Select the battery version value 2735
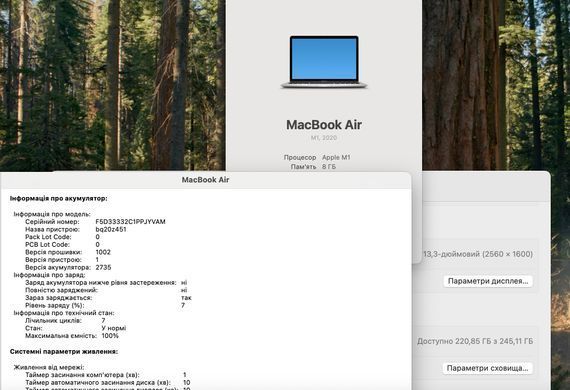The width and height of the screenshot is (570, 390). 103,268
